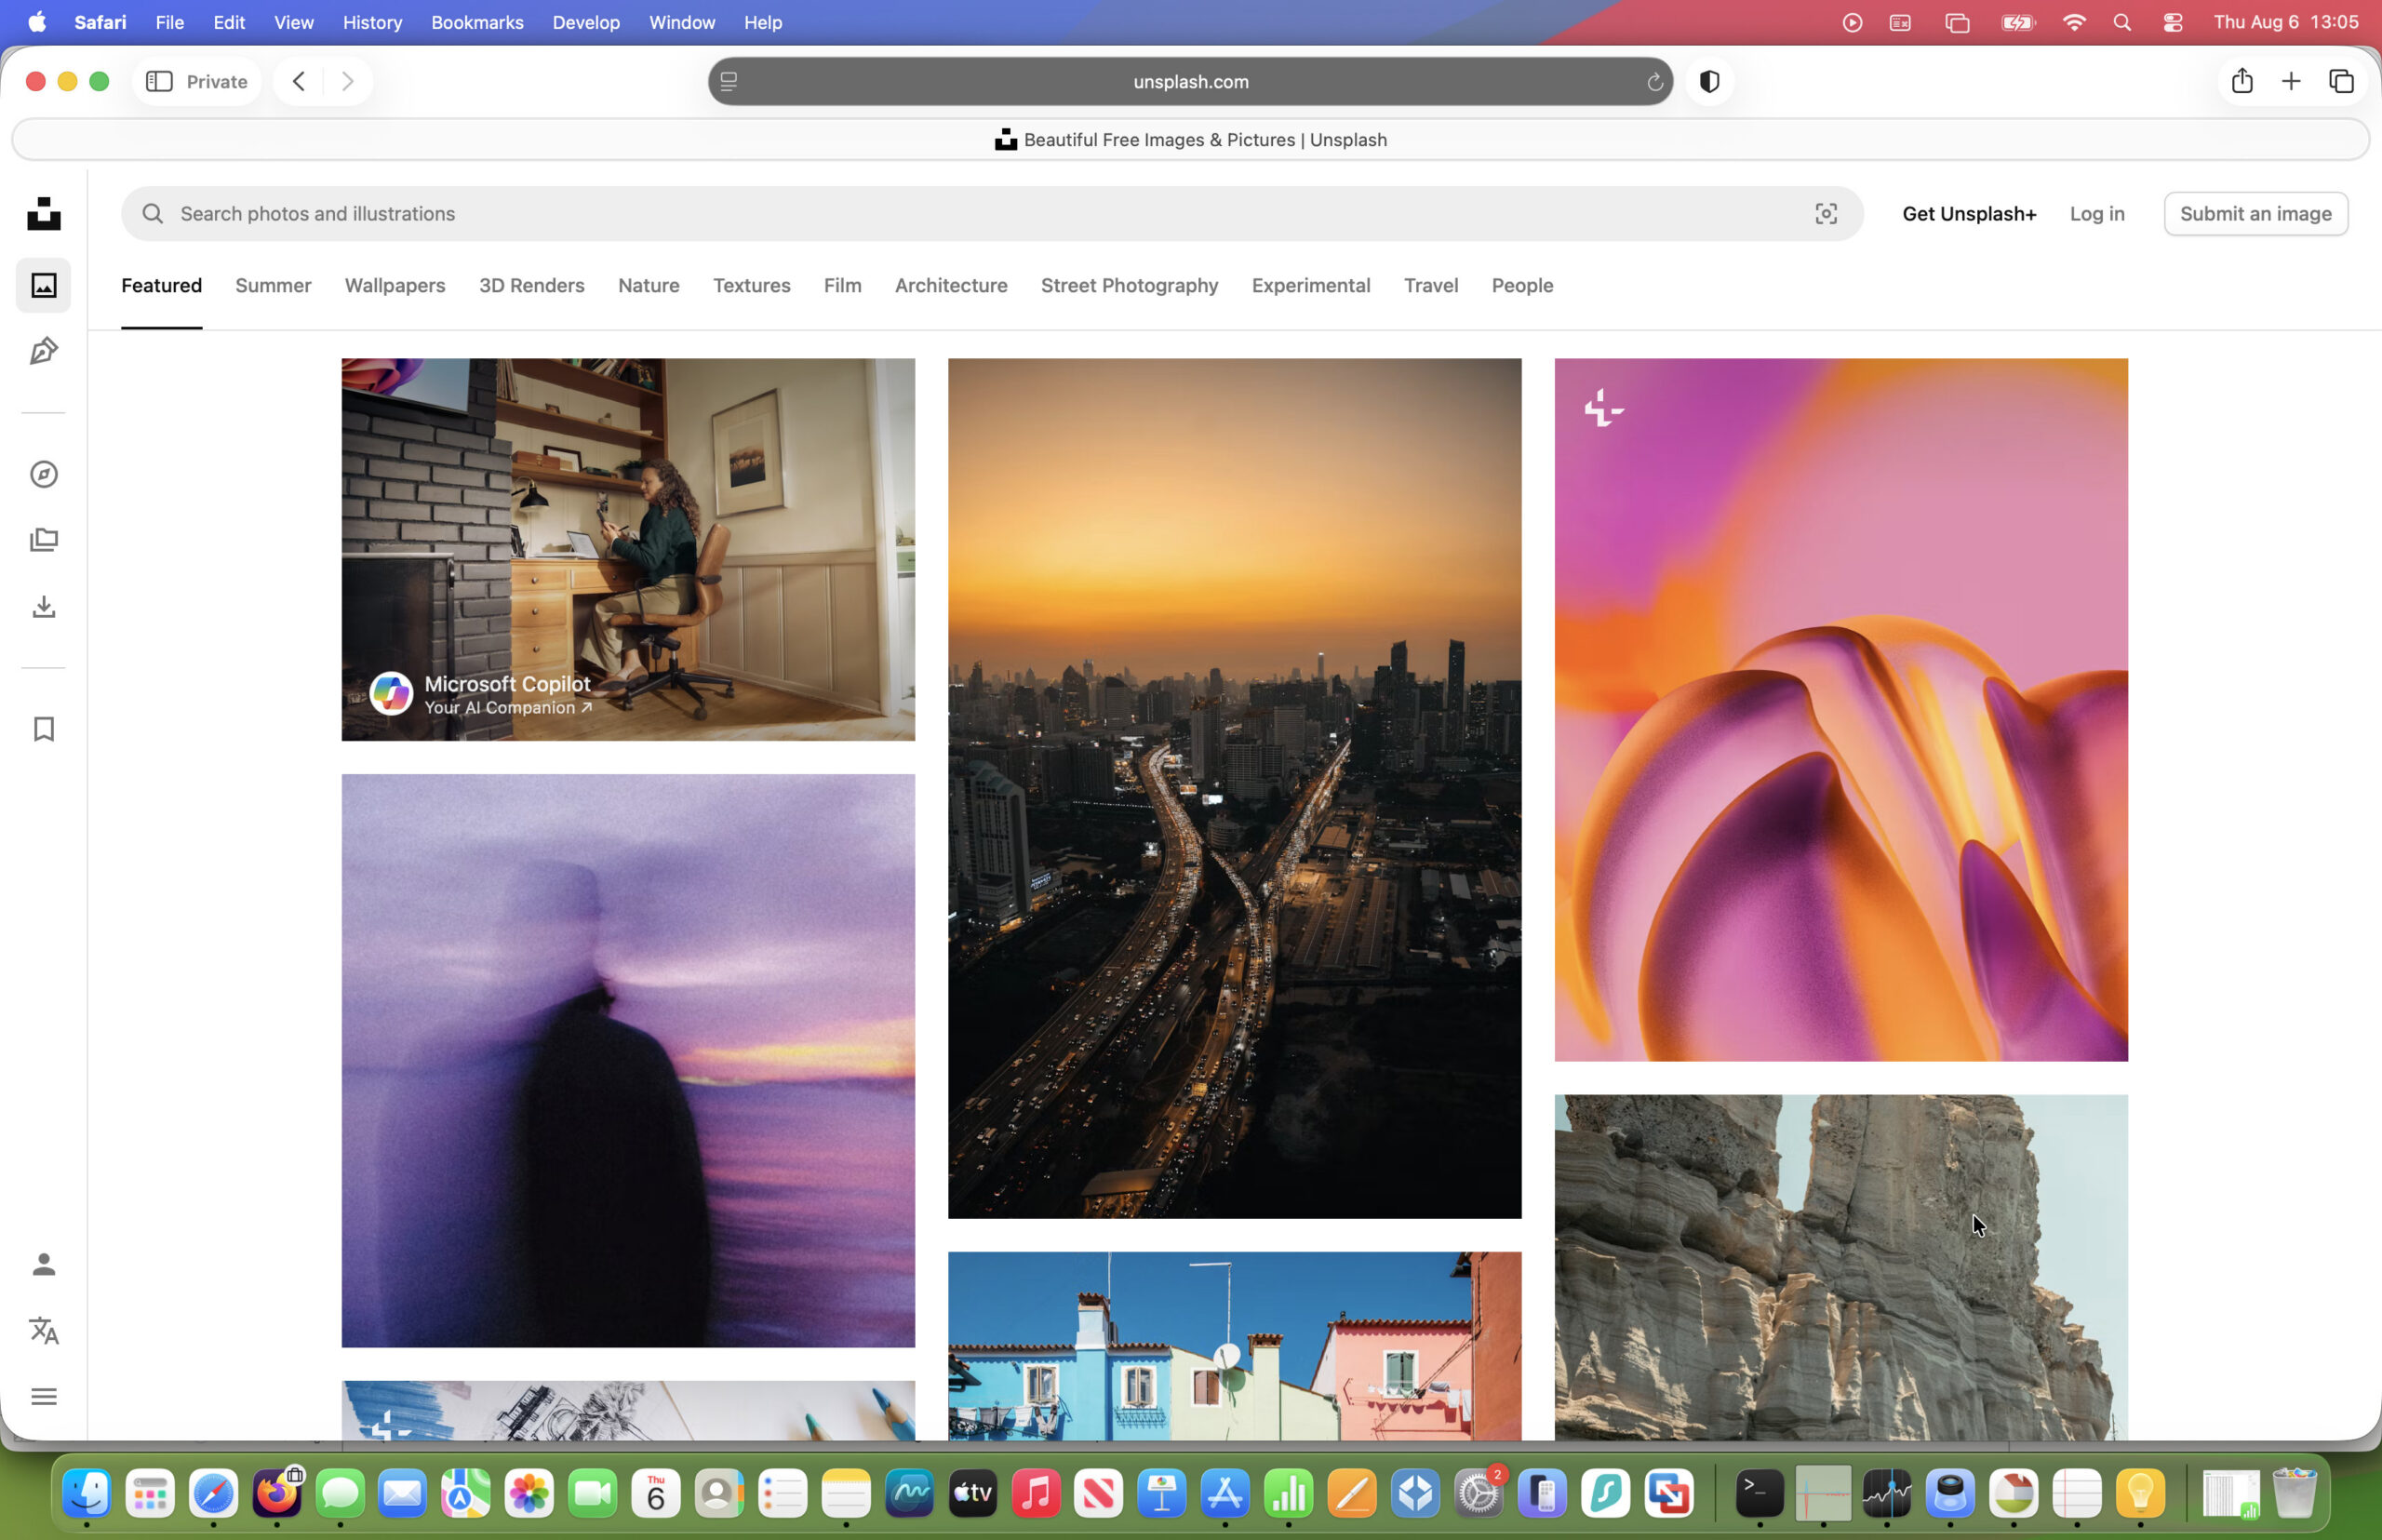Open the profile person icon in the sidebar
The image size is (2382, 1540).
pyautogui.click(x=43, y=1264)
